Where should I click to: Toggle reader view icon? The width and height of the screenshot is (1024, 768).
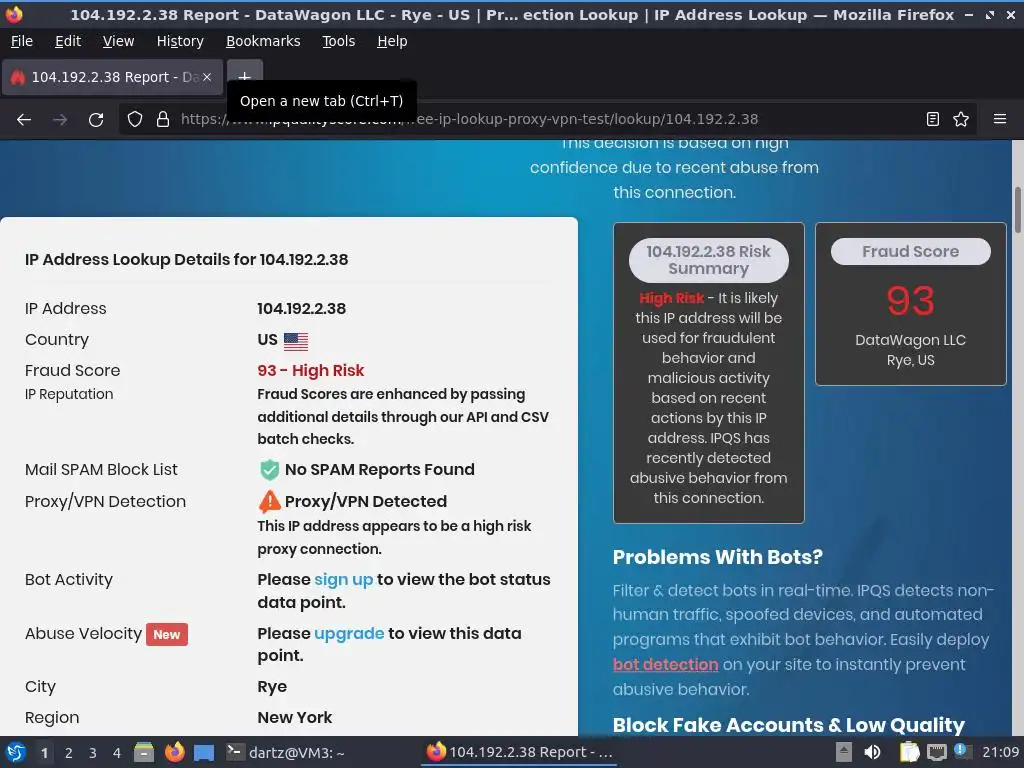point(933,119)
